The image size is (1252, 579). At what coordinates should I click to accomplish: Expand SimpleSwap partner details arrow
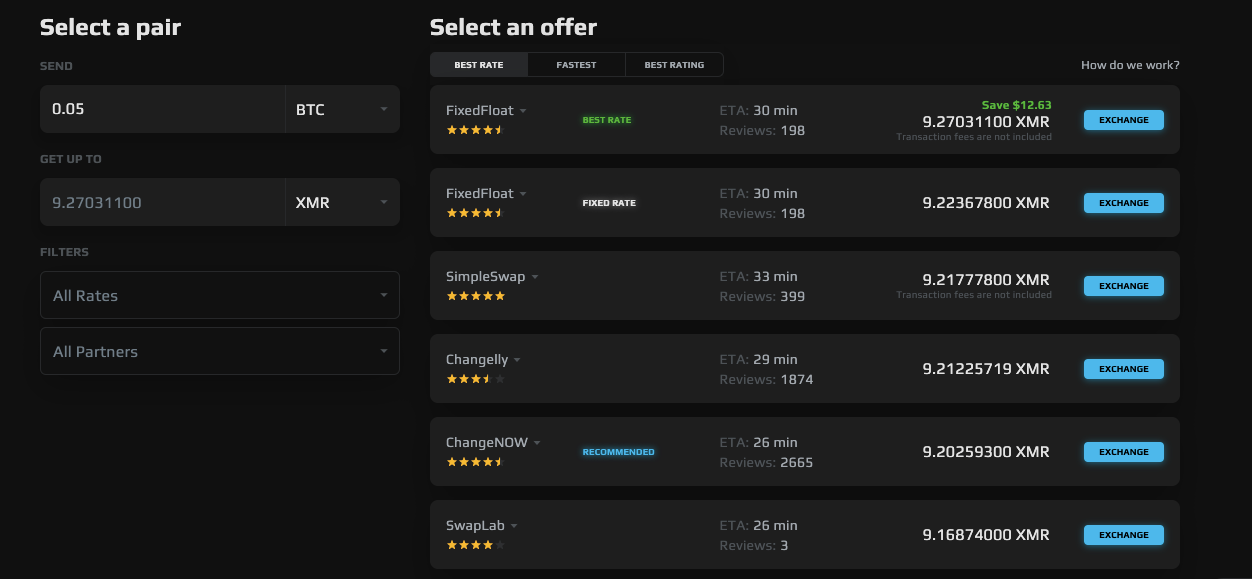point(535,277)
